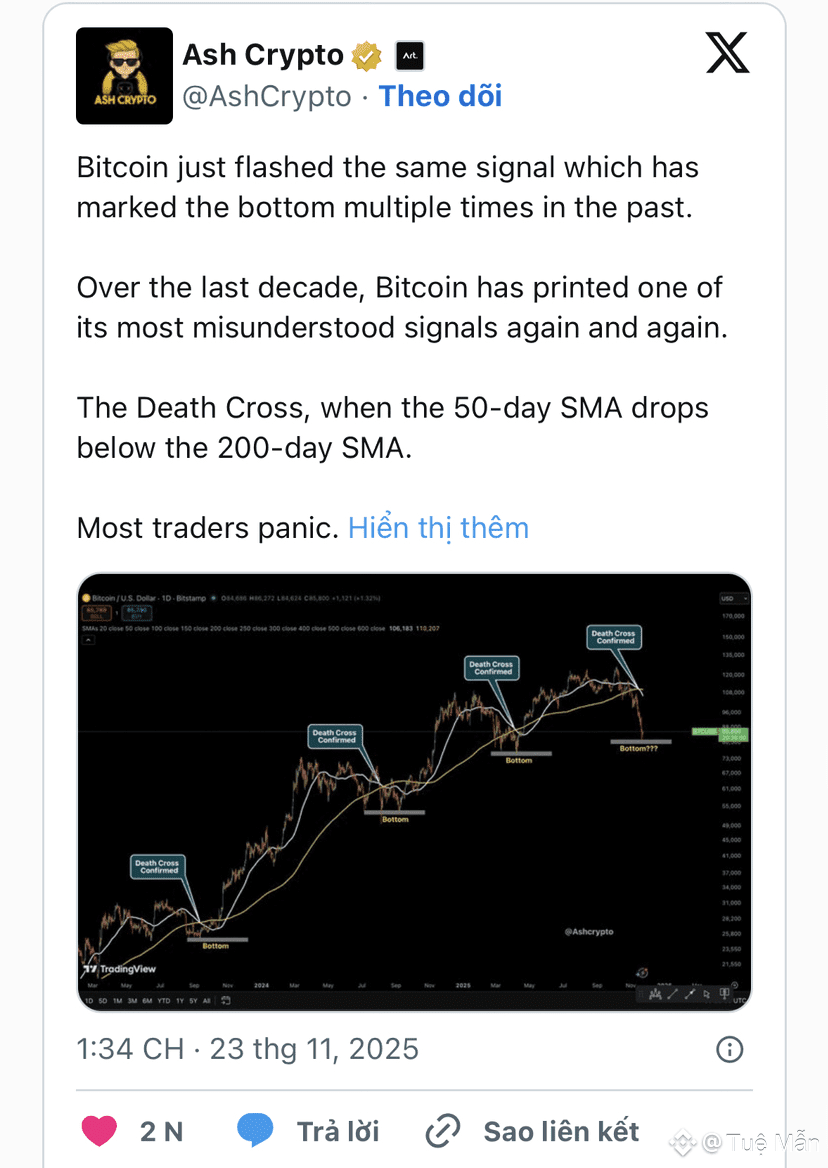Select the YTD timeframe tab

pos(164,1000)
